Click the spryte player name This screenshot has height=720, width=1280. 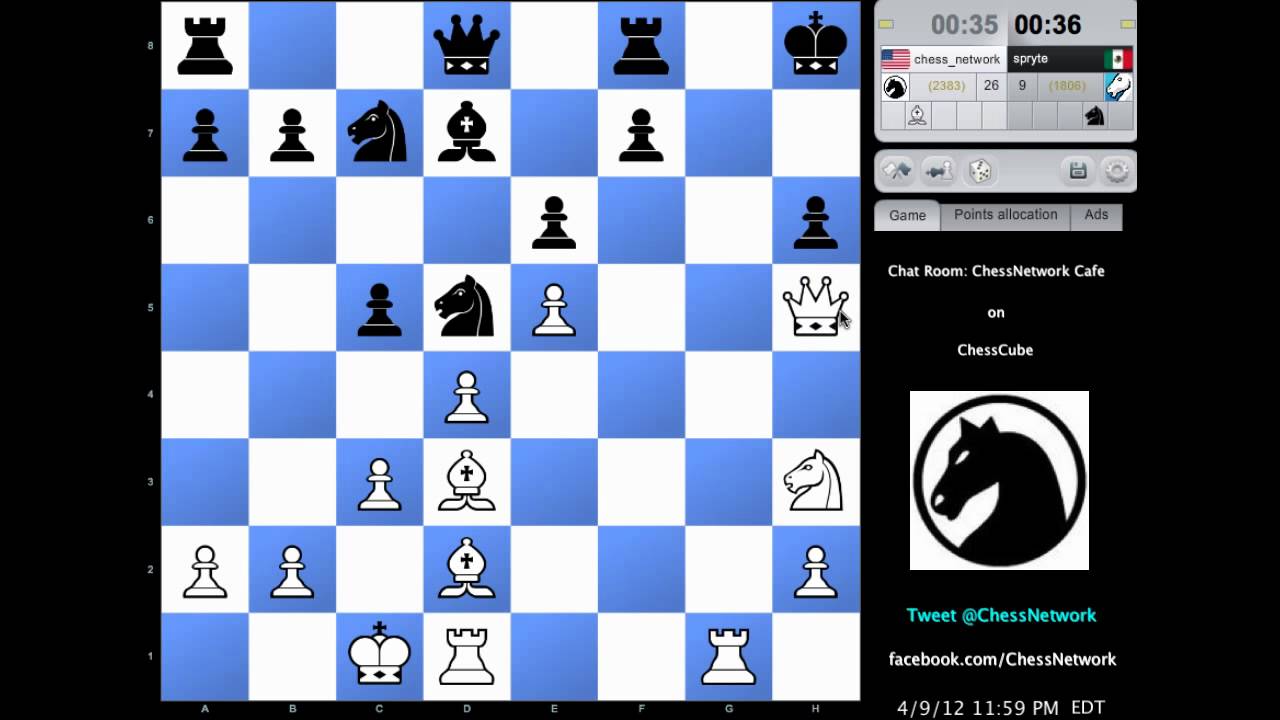(x=1031, y=59)
